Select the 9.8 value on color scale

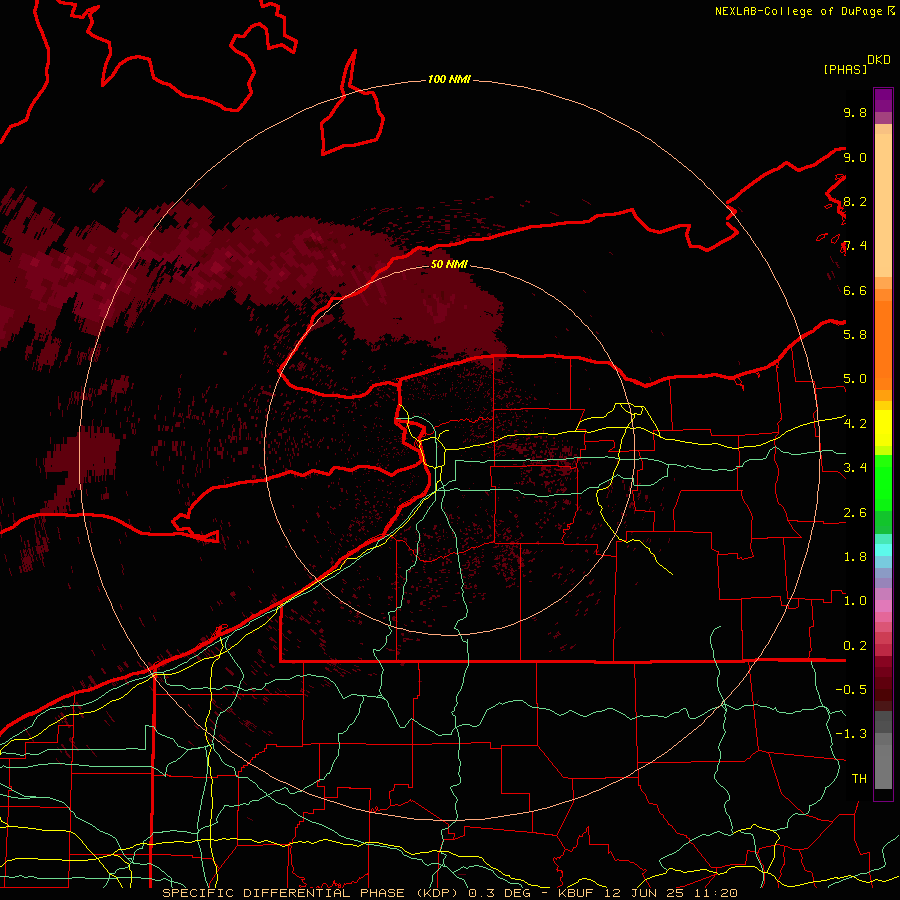point(855,112)
